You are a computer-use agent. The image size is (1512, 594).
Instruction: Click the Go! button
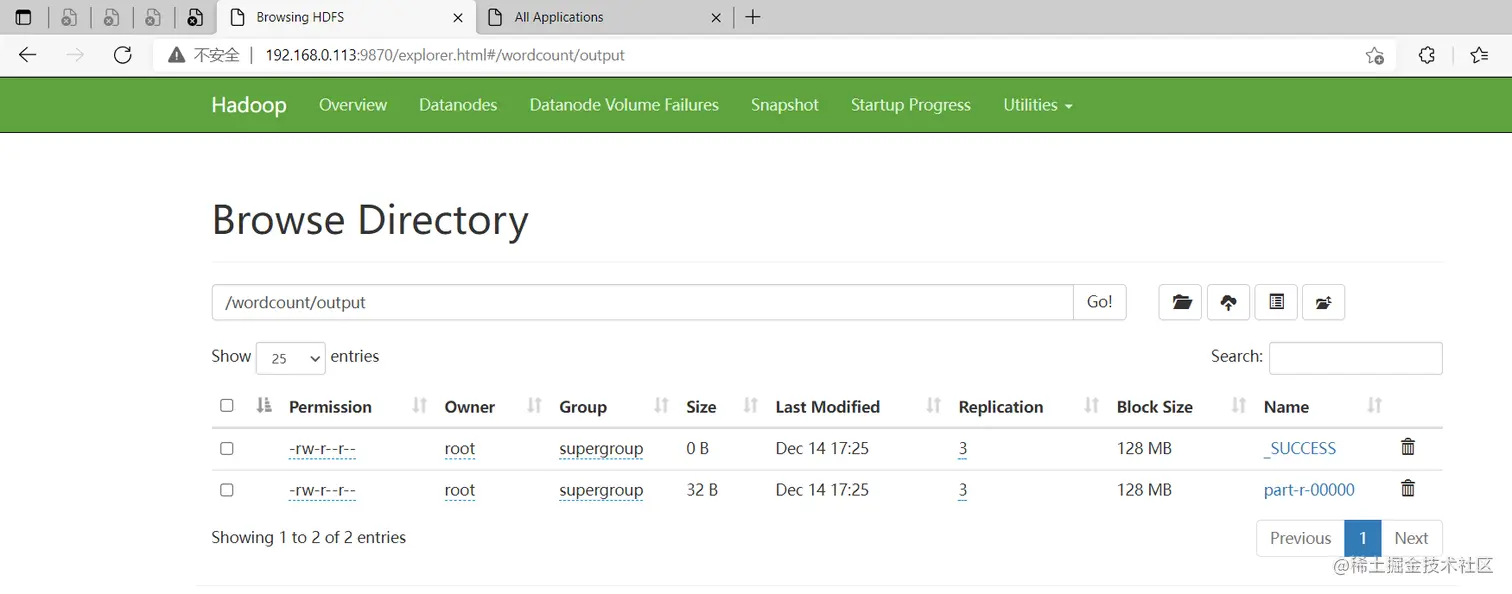pos(1100,302)
